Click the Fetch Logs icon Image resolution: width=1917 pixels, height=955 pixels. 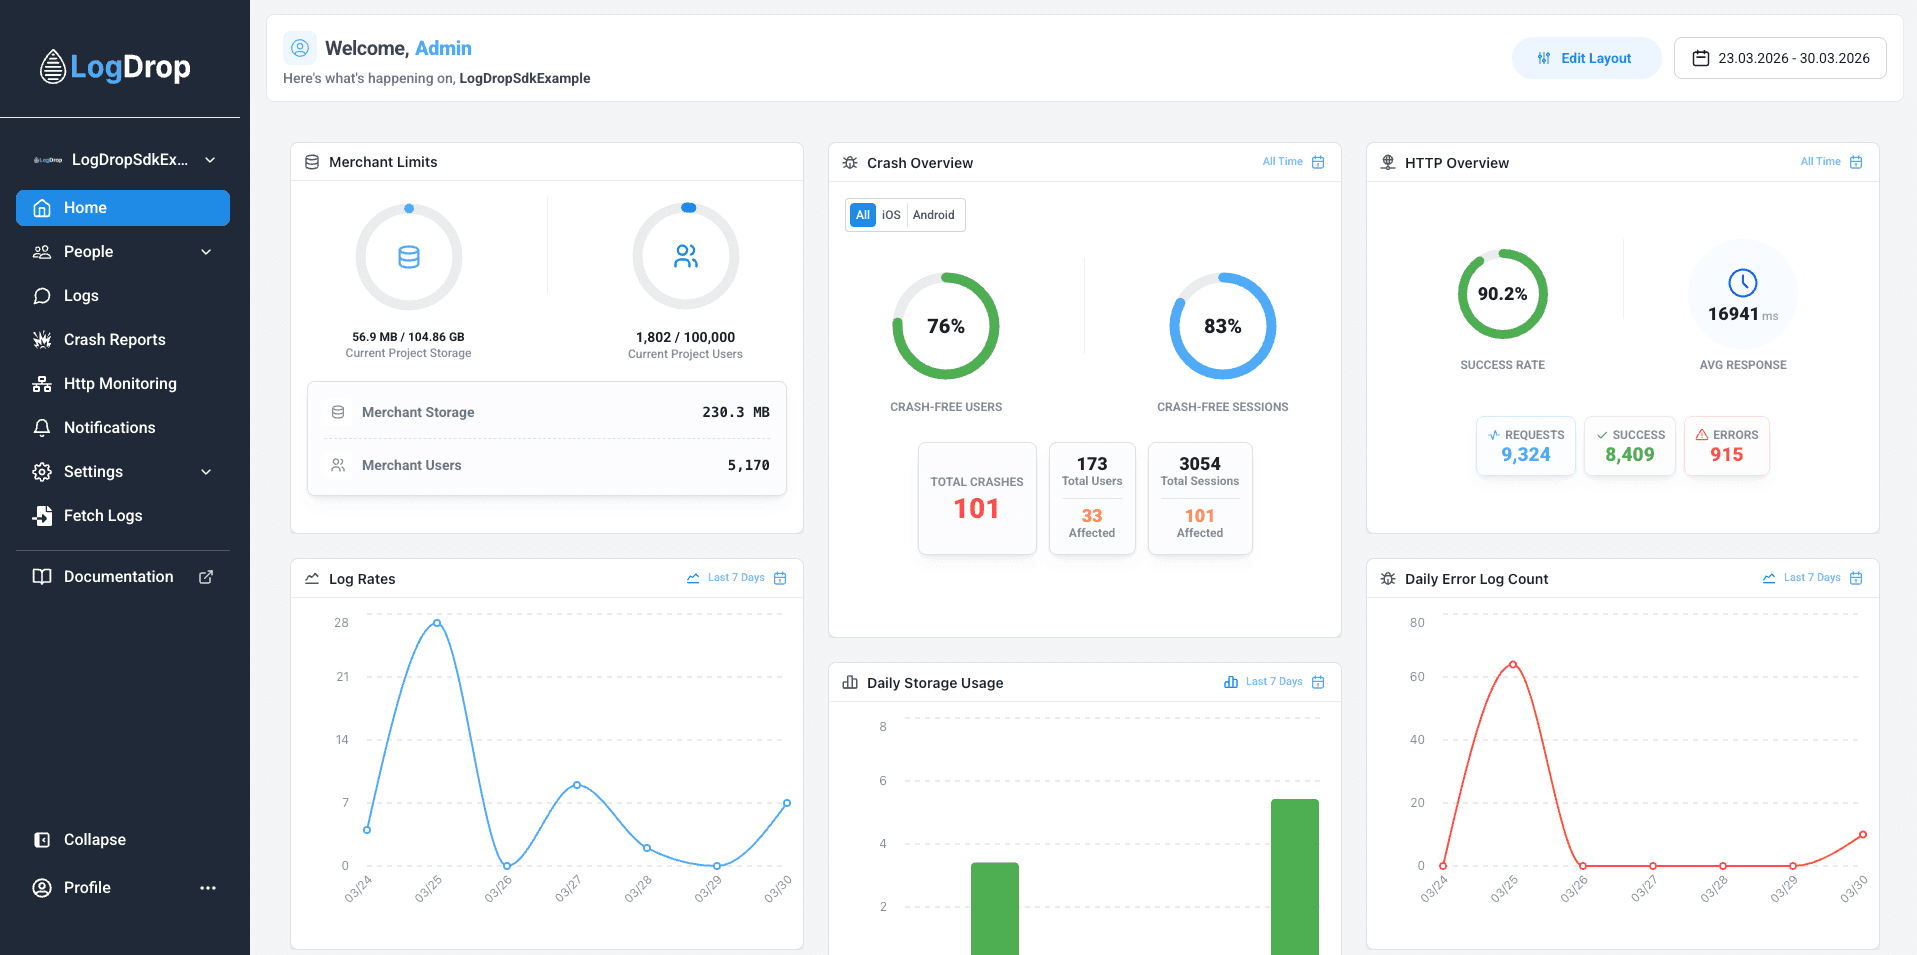tap(42, 516)
